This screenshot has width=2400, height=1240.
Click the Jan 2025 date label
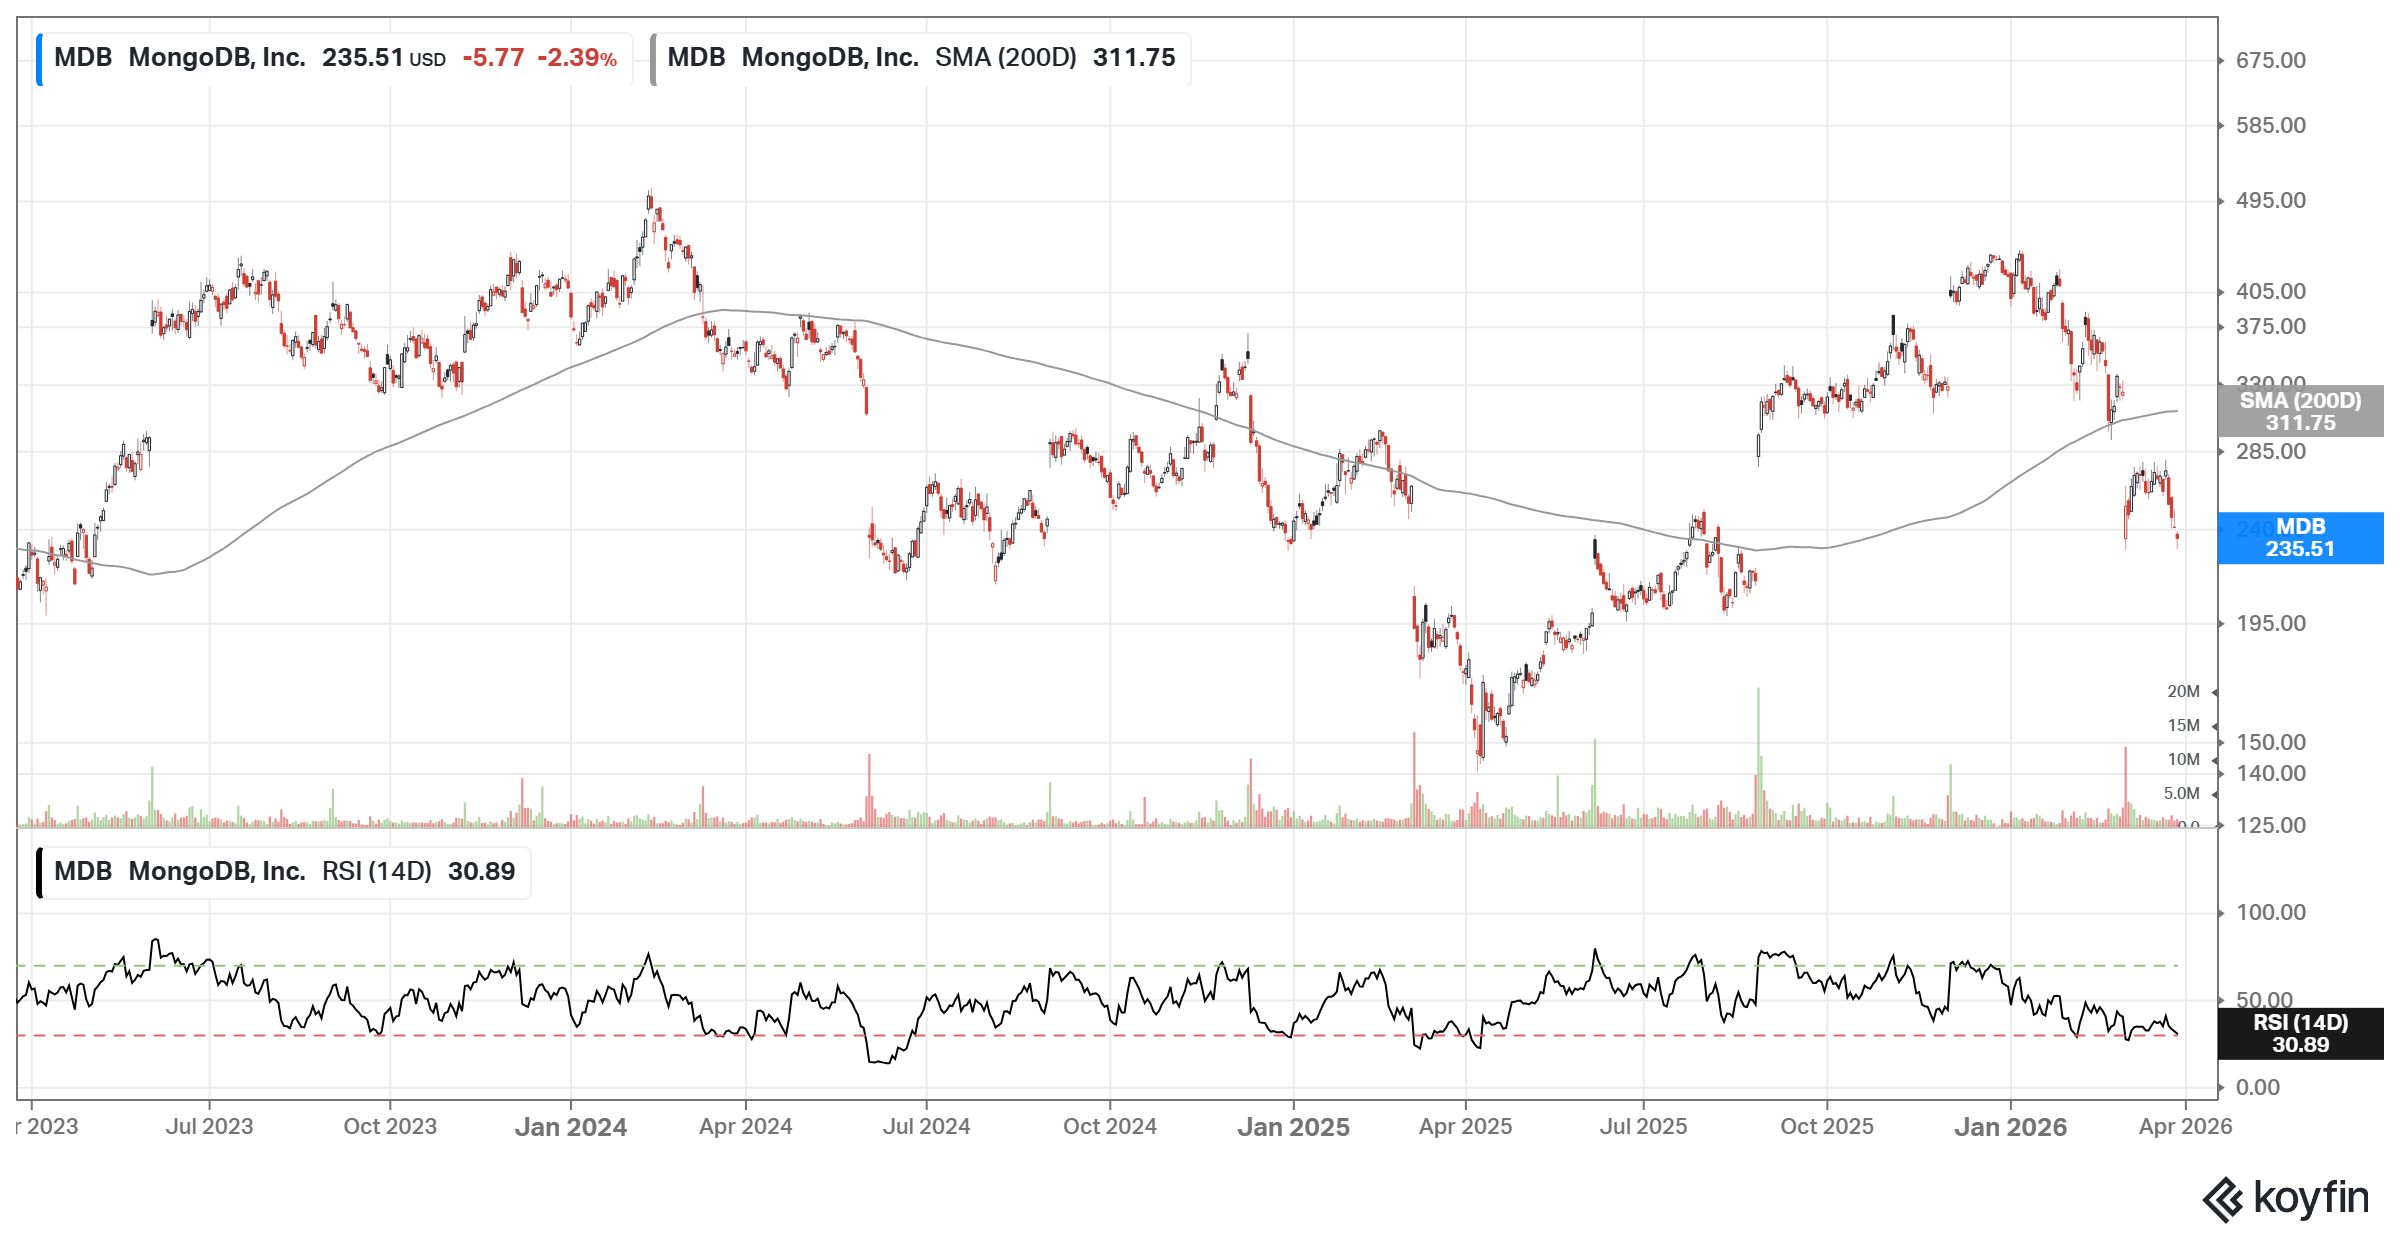click(x=1293, y=1127)
